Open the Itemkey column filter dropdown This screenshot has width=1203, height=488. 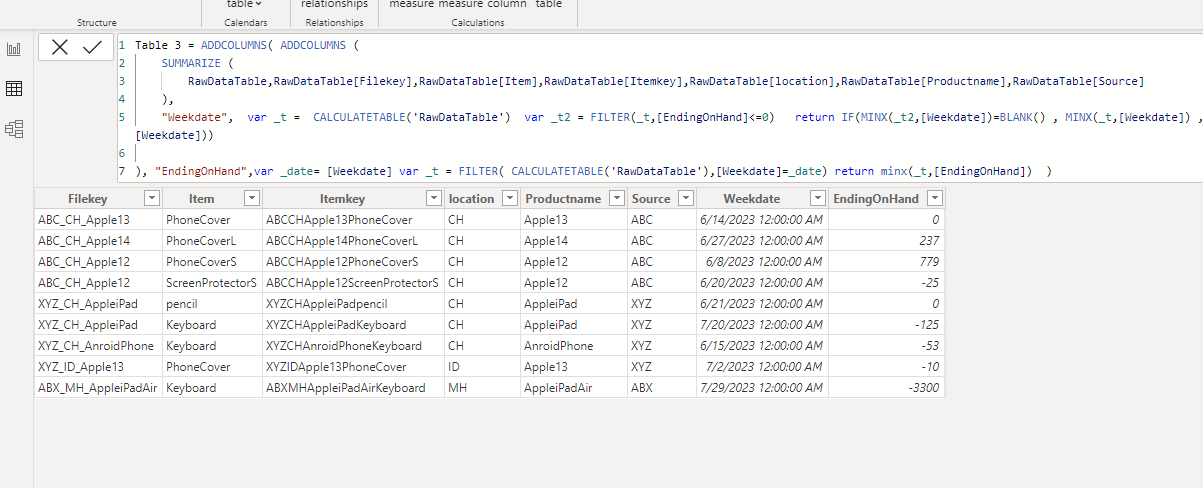click(x=433, y=198)
